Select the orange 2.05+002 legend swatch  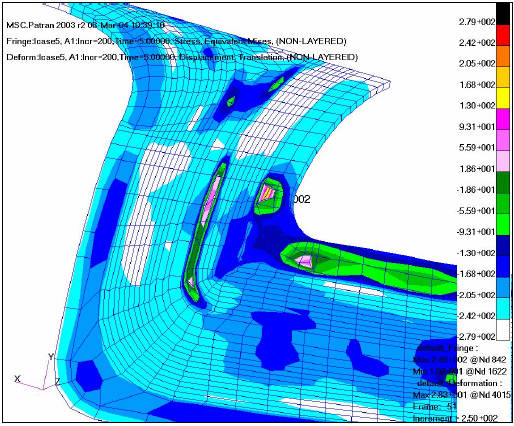coord(503,56)
